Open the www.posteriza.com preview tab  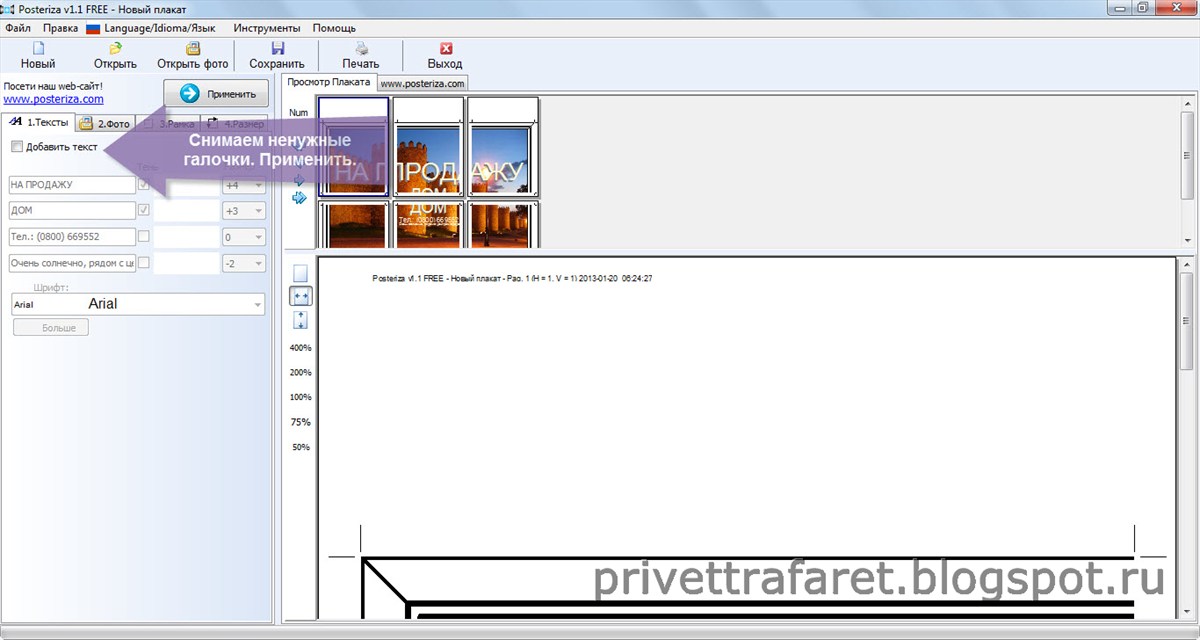click(422, 84)
